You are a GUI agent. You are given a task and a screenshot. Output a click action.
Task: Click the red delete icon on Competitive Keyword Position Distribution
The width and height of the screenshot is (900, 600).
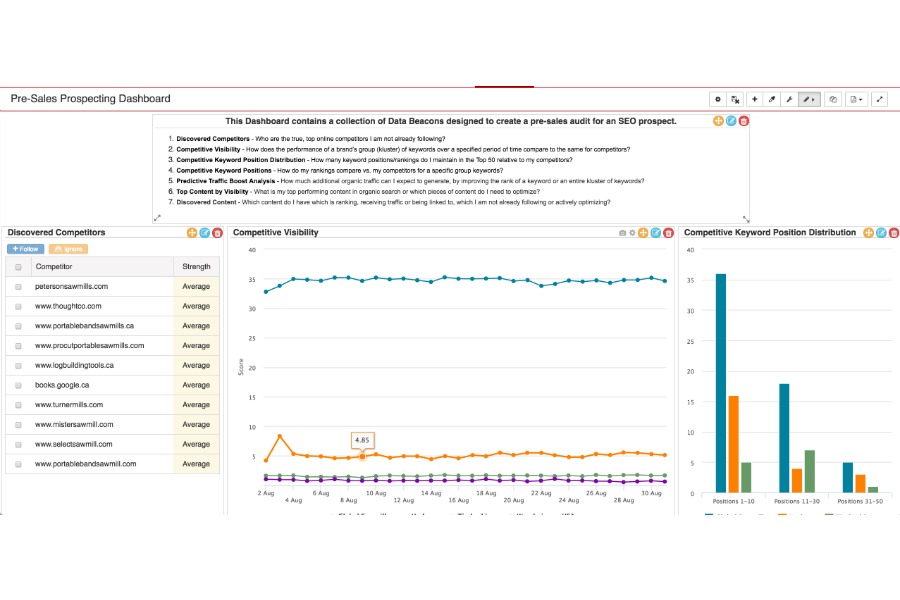[x=894, y=232]
